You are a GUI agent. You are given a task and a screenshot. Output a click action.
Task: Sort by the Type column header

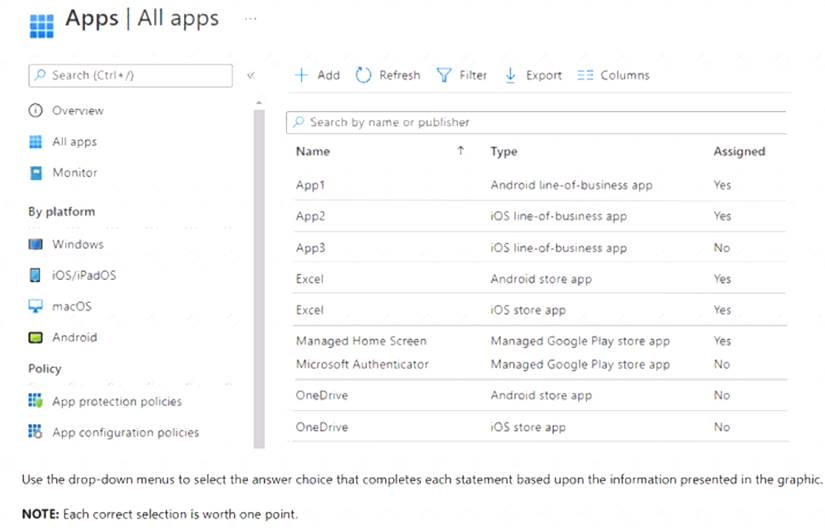[x=504, y=151]
